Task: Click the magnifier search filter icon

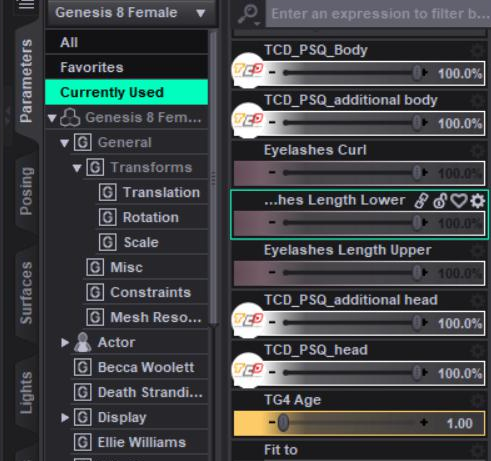Action: [x=249, y=14]
